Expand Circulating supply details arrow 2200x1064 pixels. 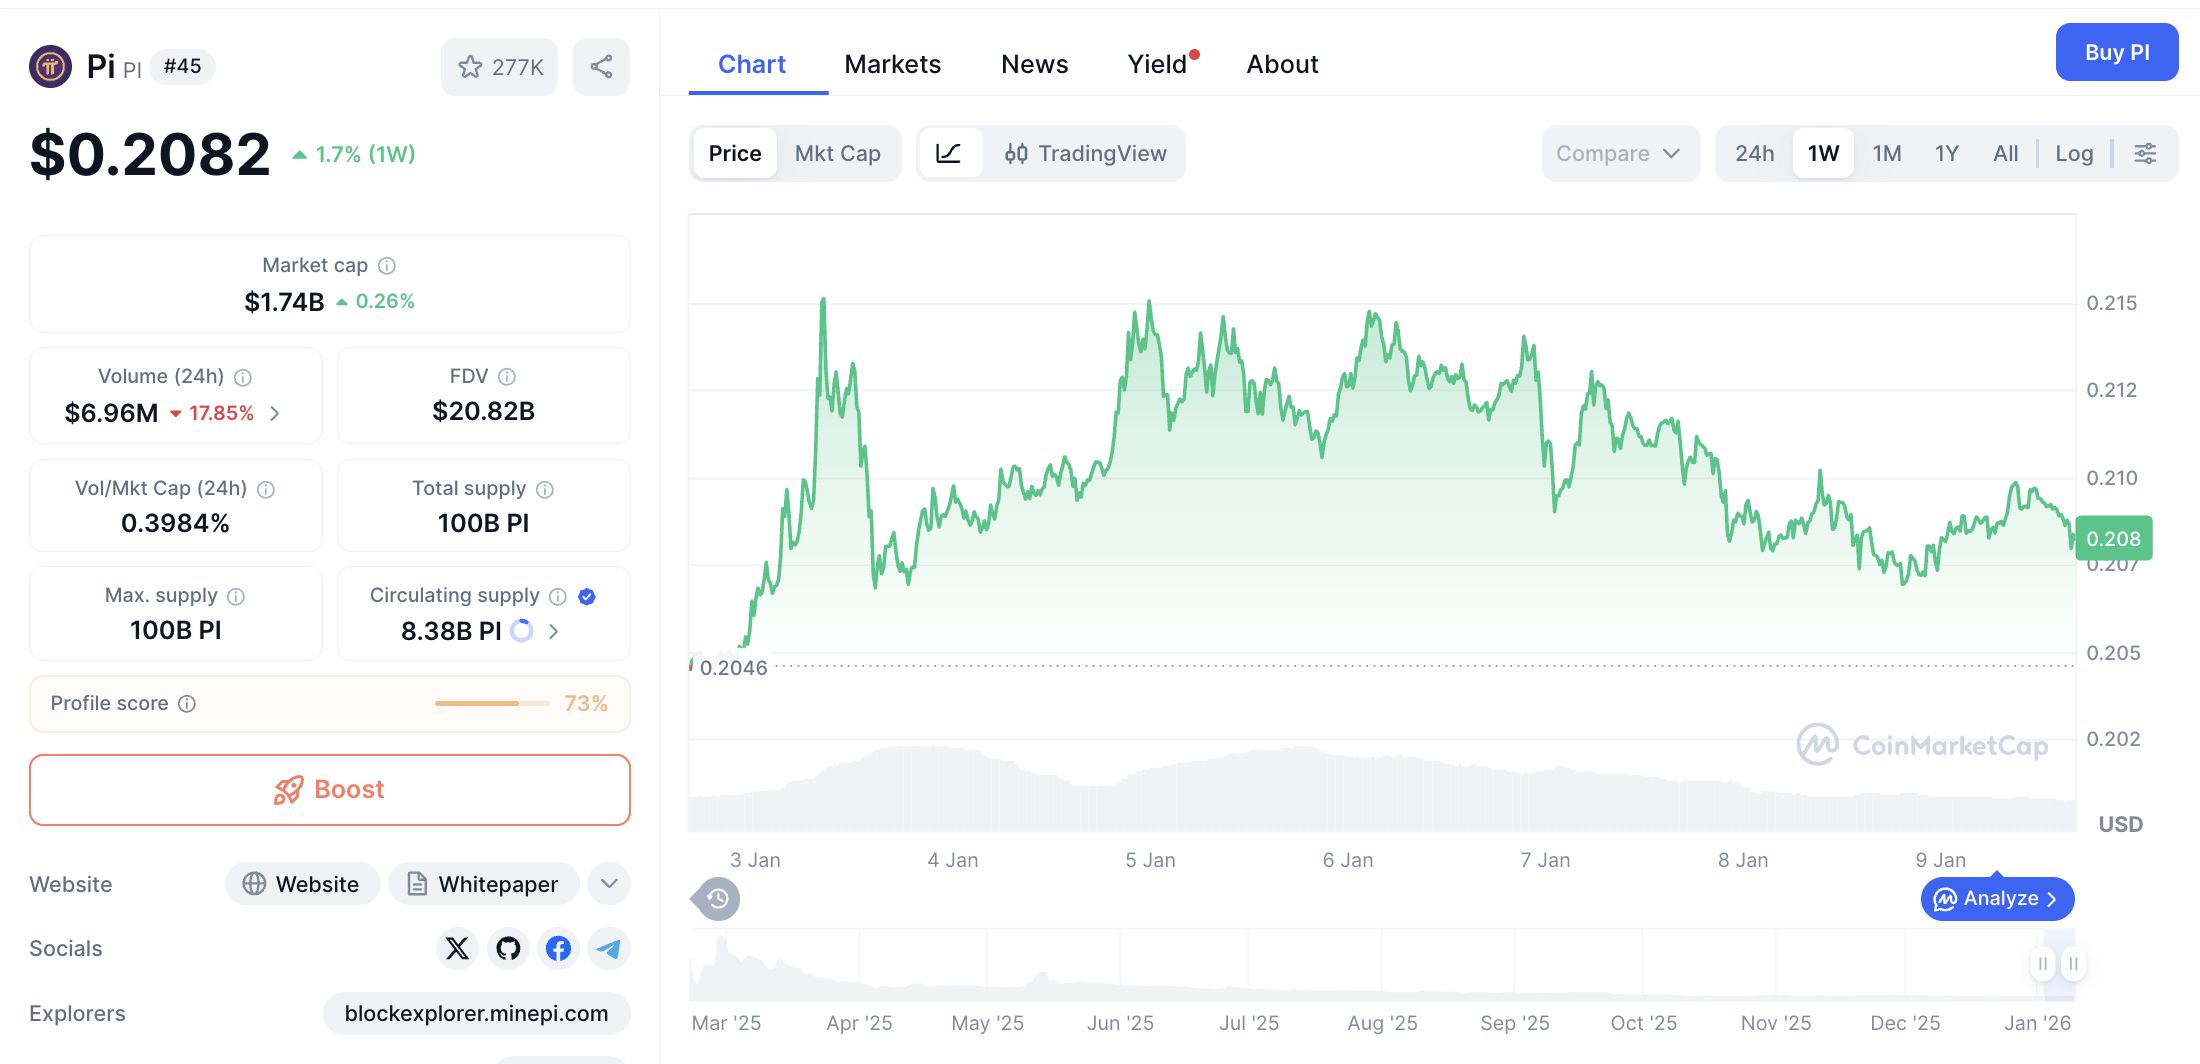[553, 631]
